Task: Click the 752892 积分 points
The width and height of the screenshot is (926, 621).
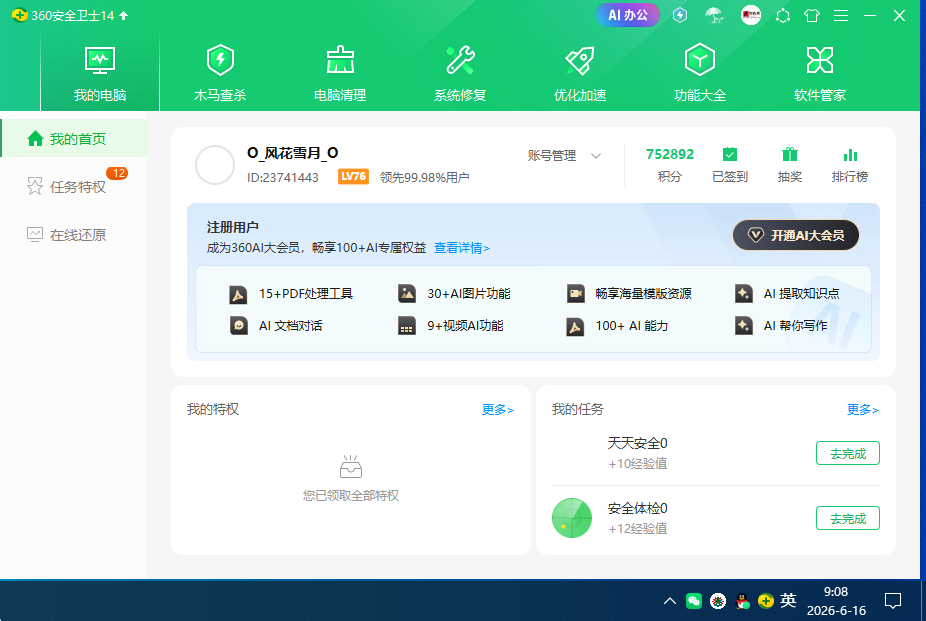Action: point(670,165)
